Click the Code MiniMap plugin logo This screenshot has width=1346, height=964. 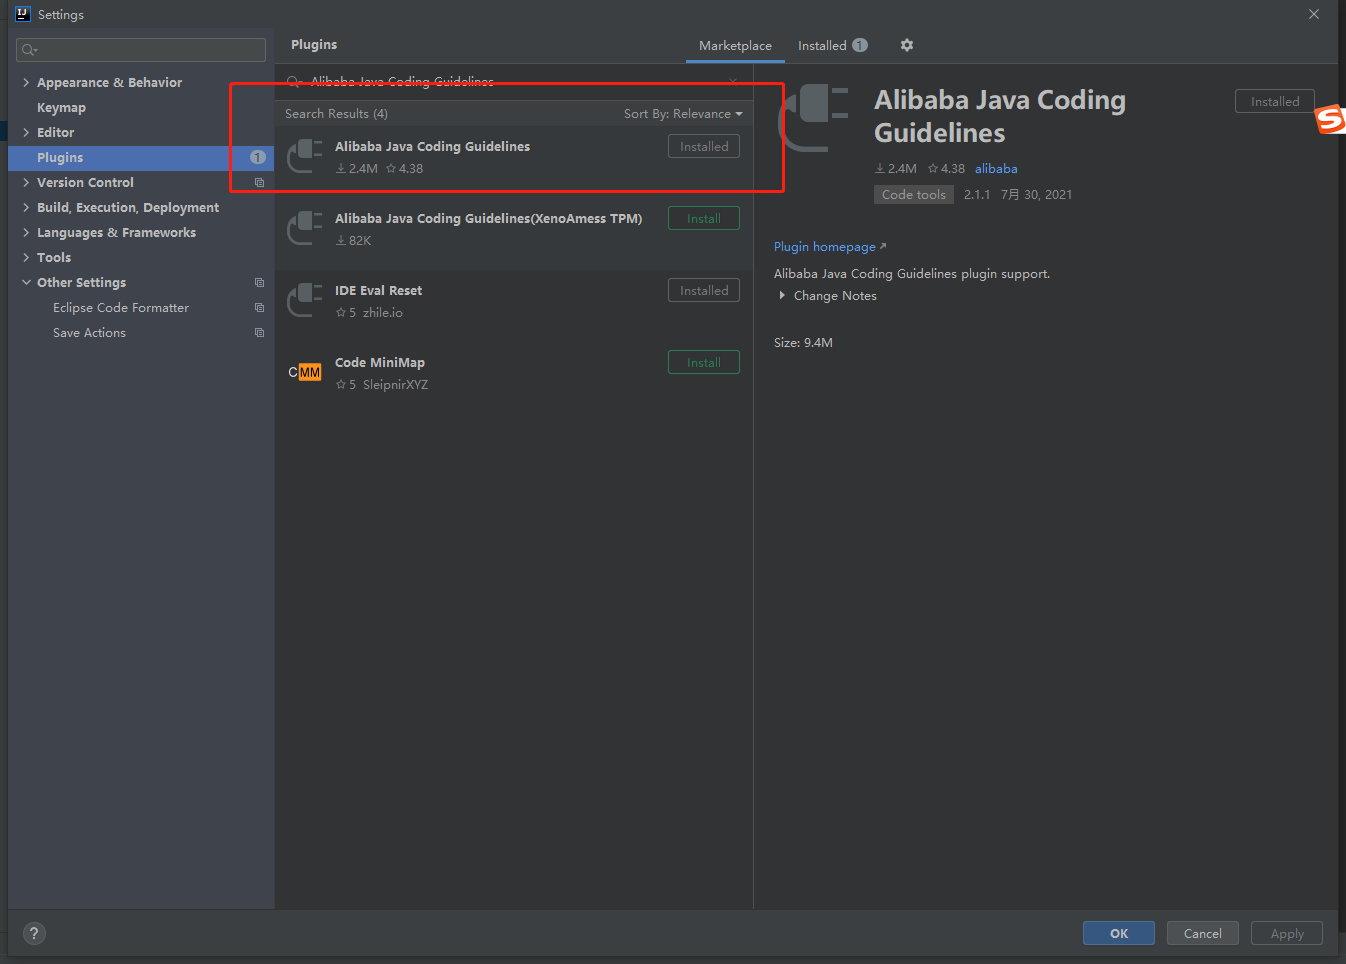[x=305, y=372]
